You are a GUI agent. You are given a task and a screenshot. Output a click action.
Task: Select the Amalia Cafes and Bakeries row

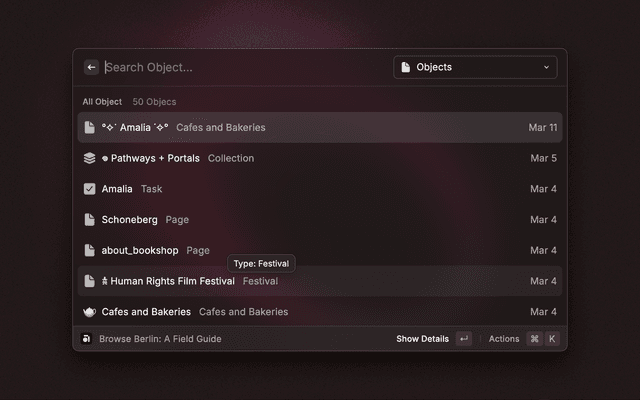tap(320, 128)
